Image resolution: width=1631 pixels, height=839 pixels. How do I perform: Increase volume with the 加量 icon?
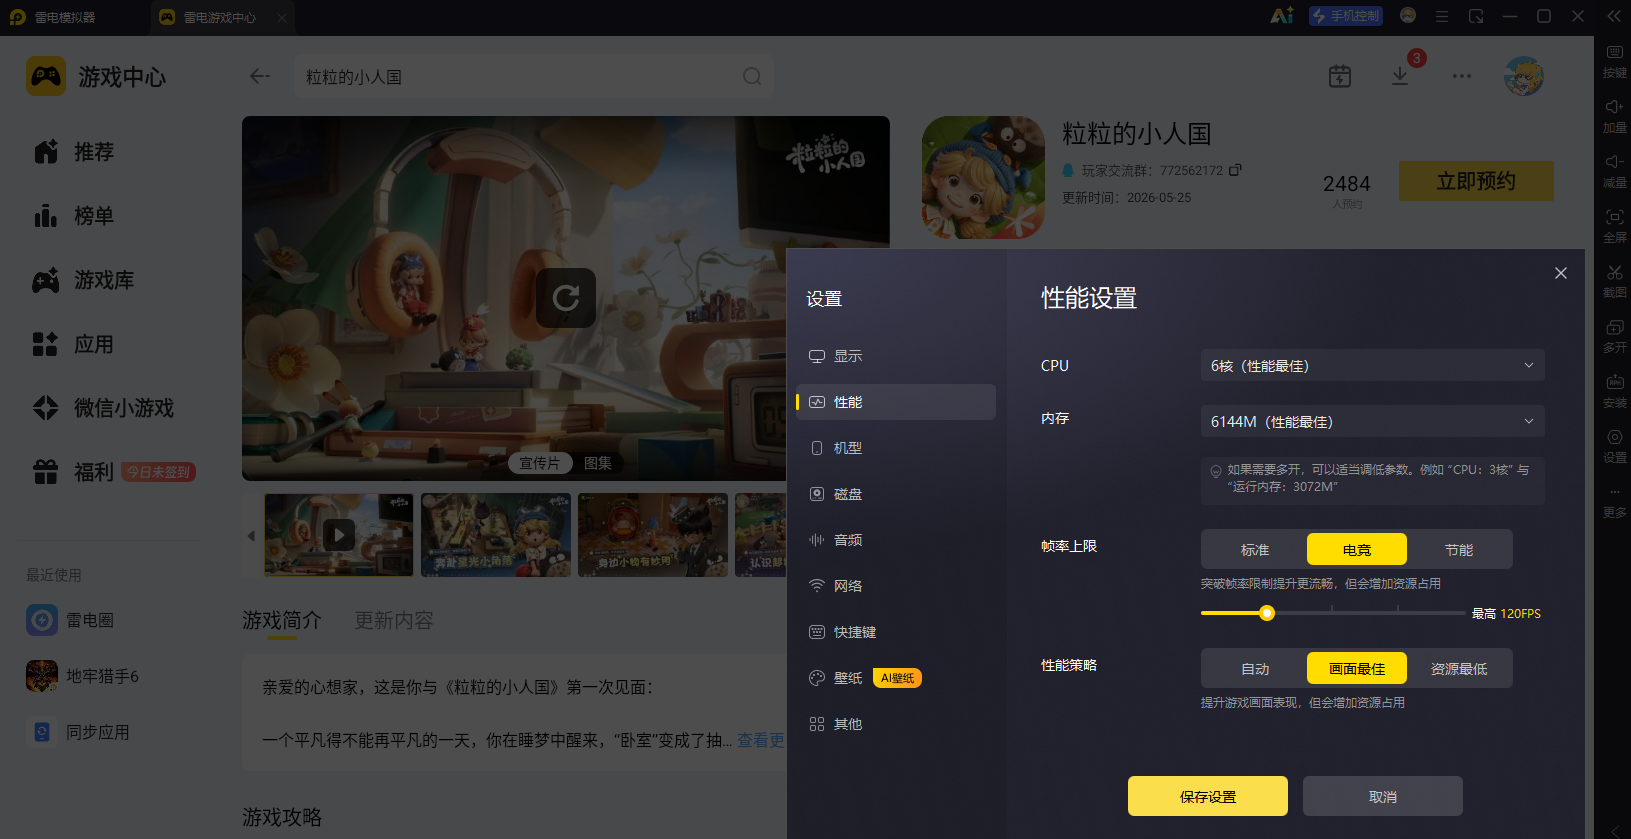point(1614,115)
